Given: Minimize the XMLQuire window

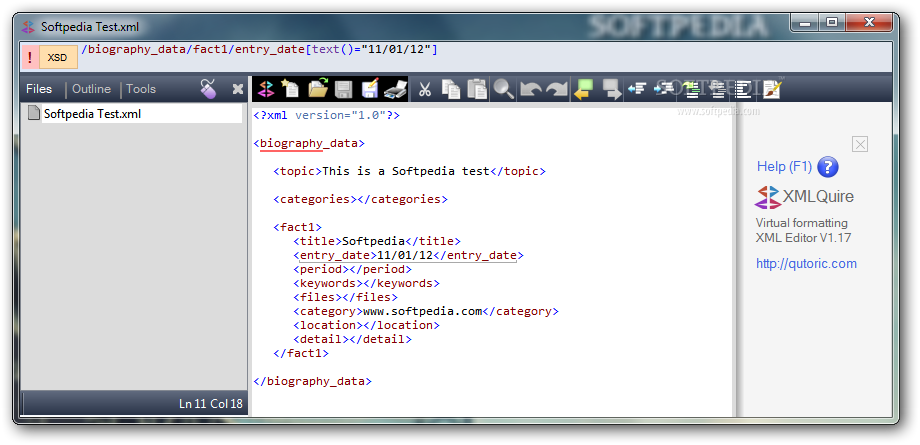Looking at the screenshot, I should click(x=806, y=23).
